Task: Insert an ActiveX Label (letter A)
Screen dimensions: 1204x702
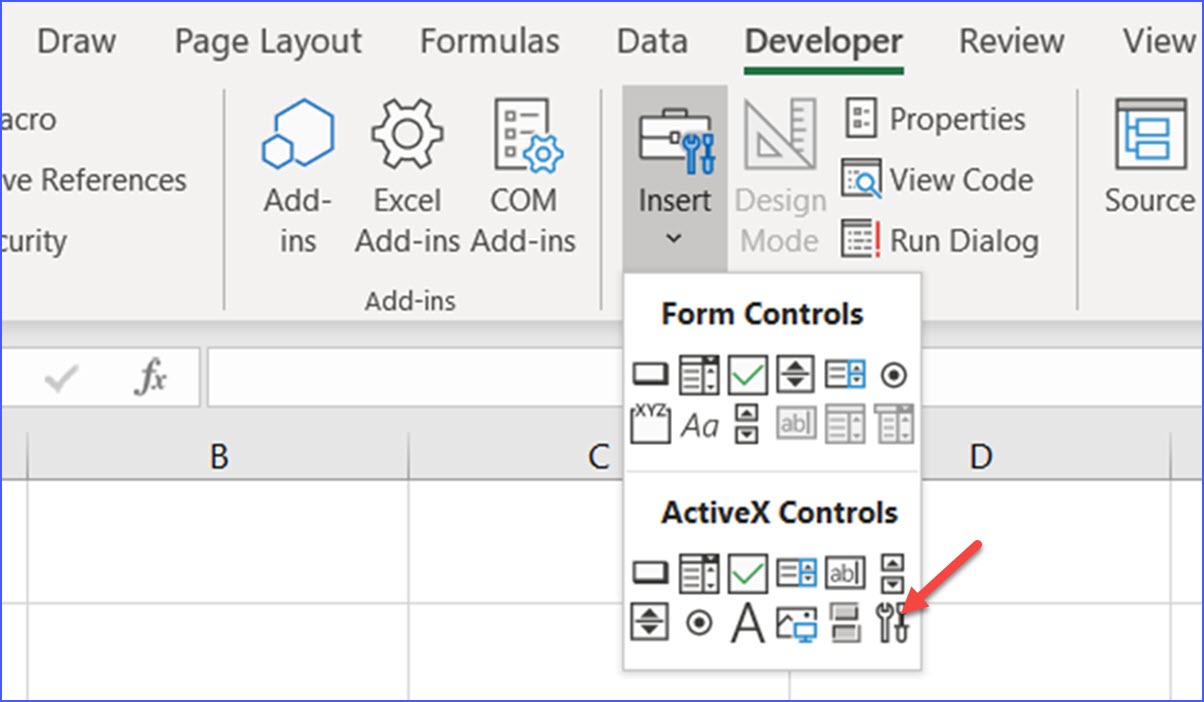Action: coord(747,623)
